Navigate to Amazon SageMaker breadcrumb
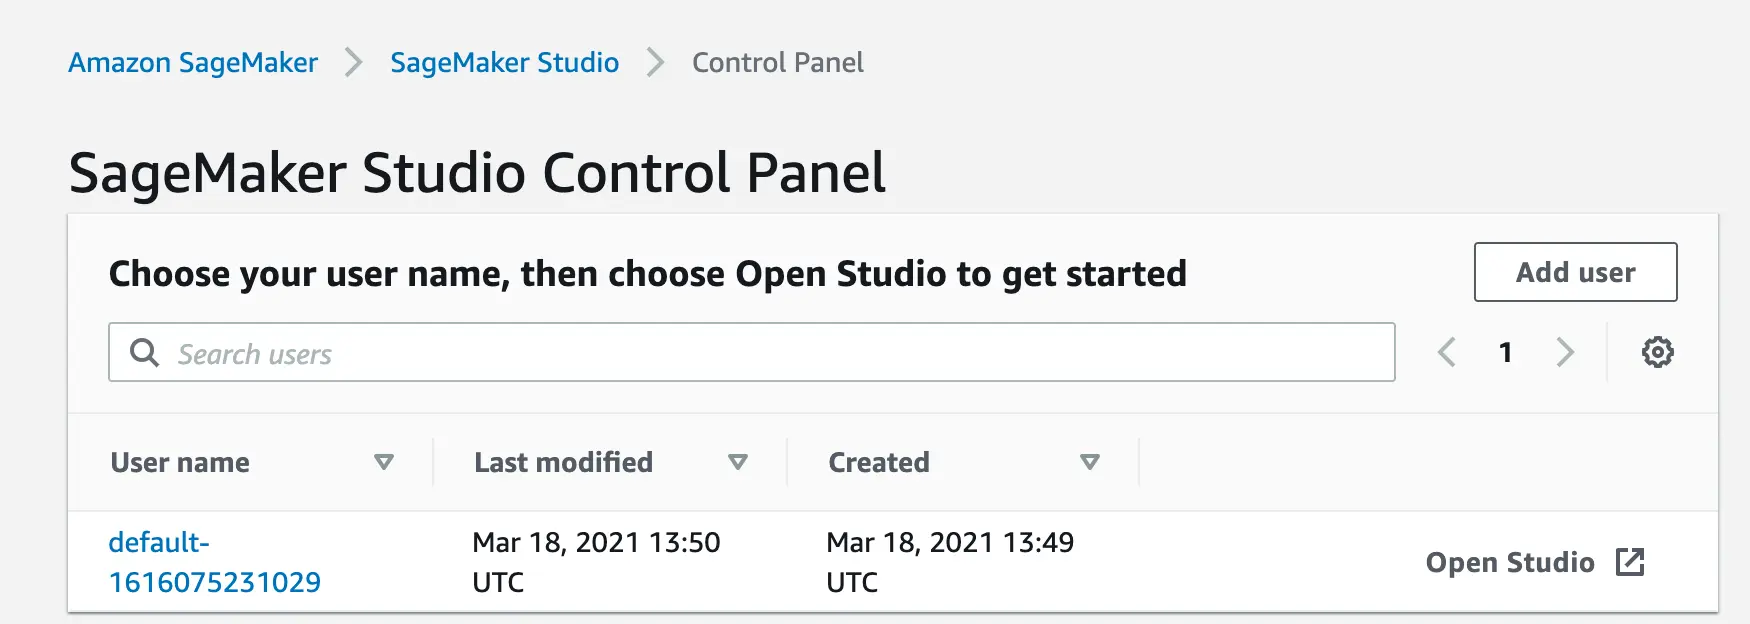The width and height of the screenshot is (1750, 624). pyautogui.click(x=192, y=62)
